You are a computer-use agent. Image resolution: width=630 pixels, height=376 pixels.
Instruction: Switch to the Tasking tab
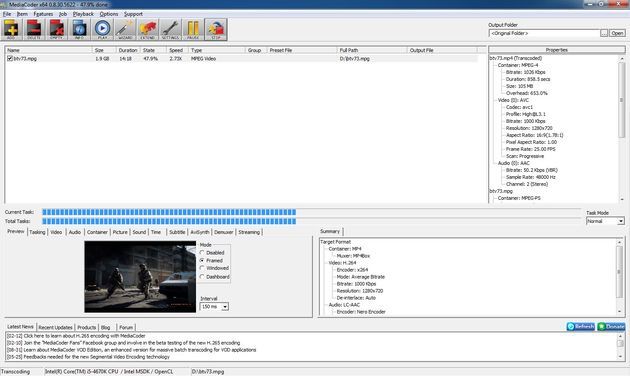pyautogui.click(x=37, y=232)
